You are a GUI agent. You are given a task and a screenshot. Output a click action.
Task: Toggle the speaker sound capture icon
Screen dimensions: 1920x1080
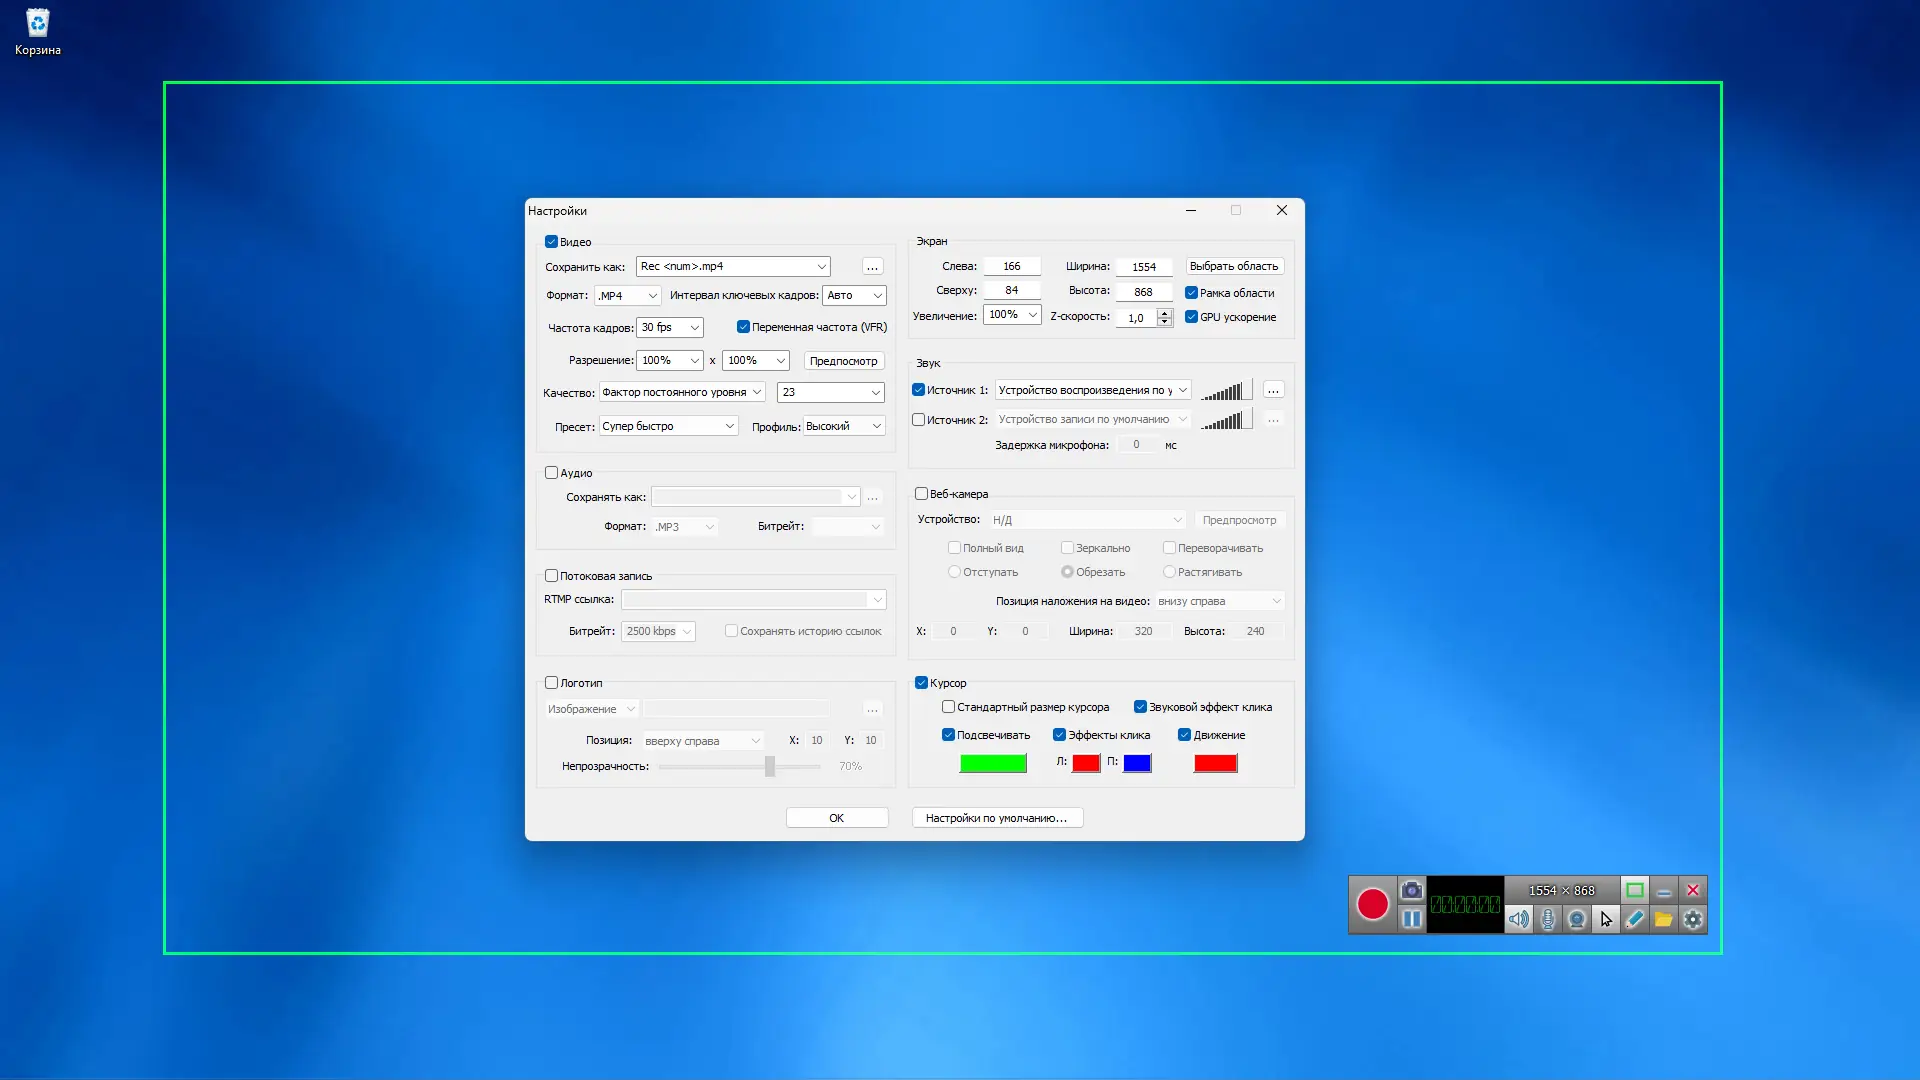click(x=1518, y=919)
